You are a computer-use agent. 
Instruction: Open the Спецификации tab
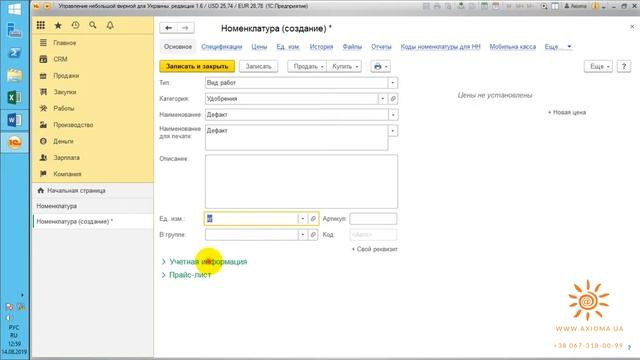pos(222,47)
